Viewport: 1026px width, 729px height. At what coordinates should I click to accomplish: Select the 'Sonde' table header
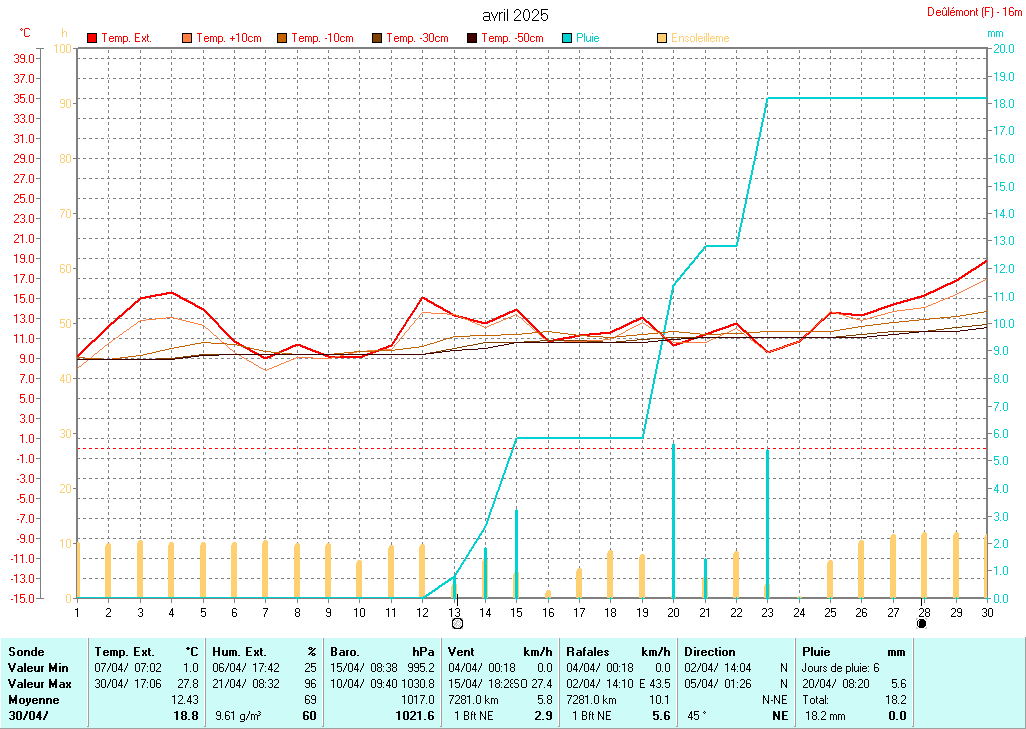(x=26, y=651)
